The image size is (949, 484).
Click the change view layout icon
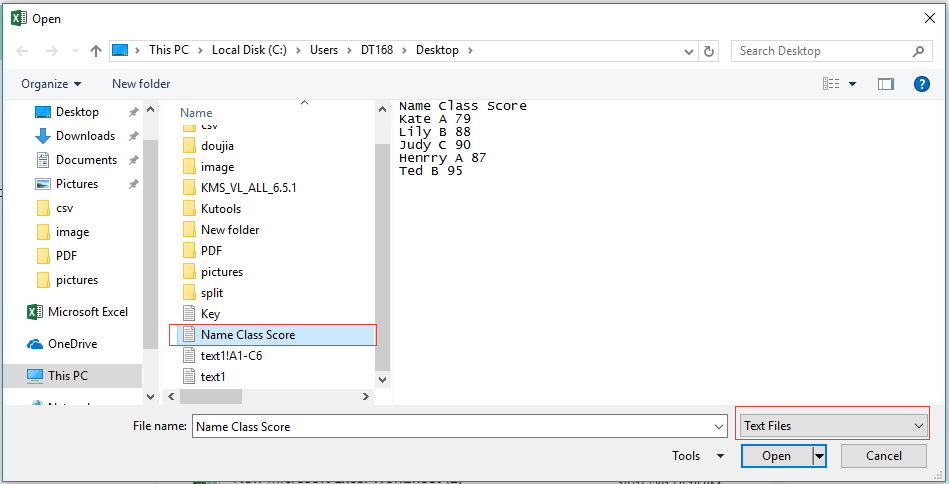coord(831,84)
